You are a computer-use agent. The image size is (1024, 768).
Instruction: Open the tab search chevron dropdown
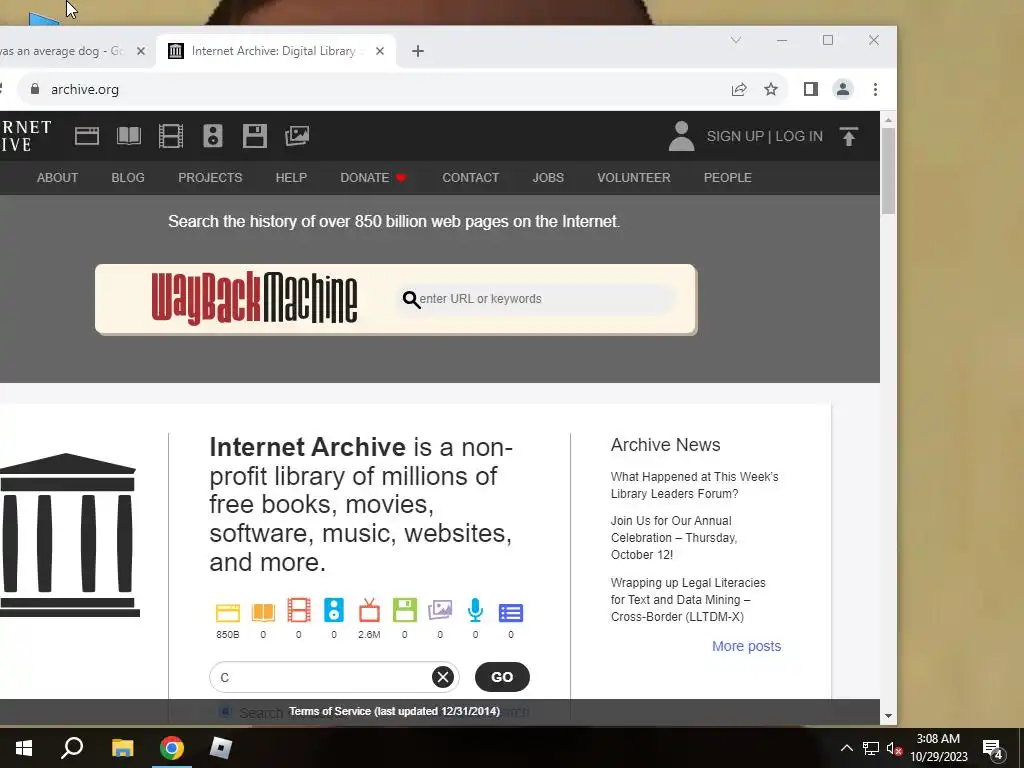[x=736, y=40]
